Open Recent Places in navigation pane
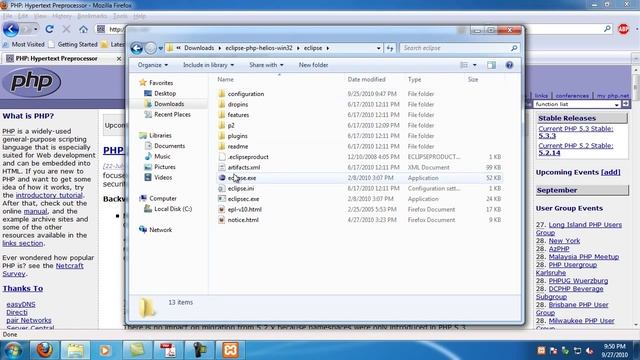The width and height of the screenshot is (640, 360). pos(172,115)
